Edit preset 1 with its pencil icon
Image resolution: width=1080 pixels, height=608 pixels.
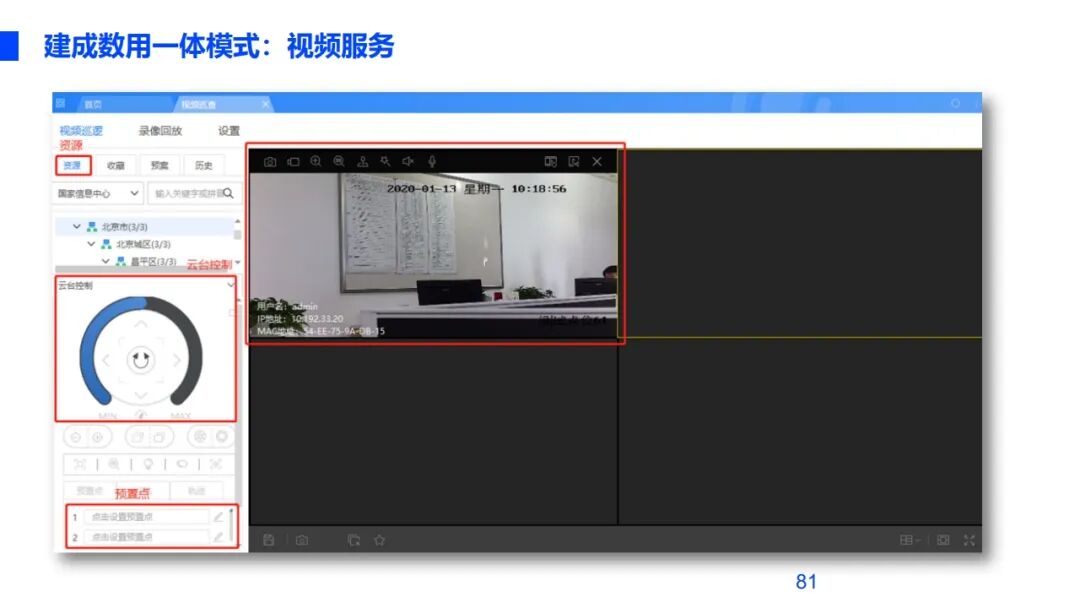click(x=218, y=516)
